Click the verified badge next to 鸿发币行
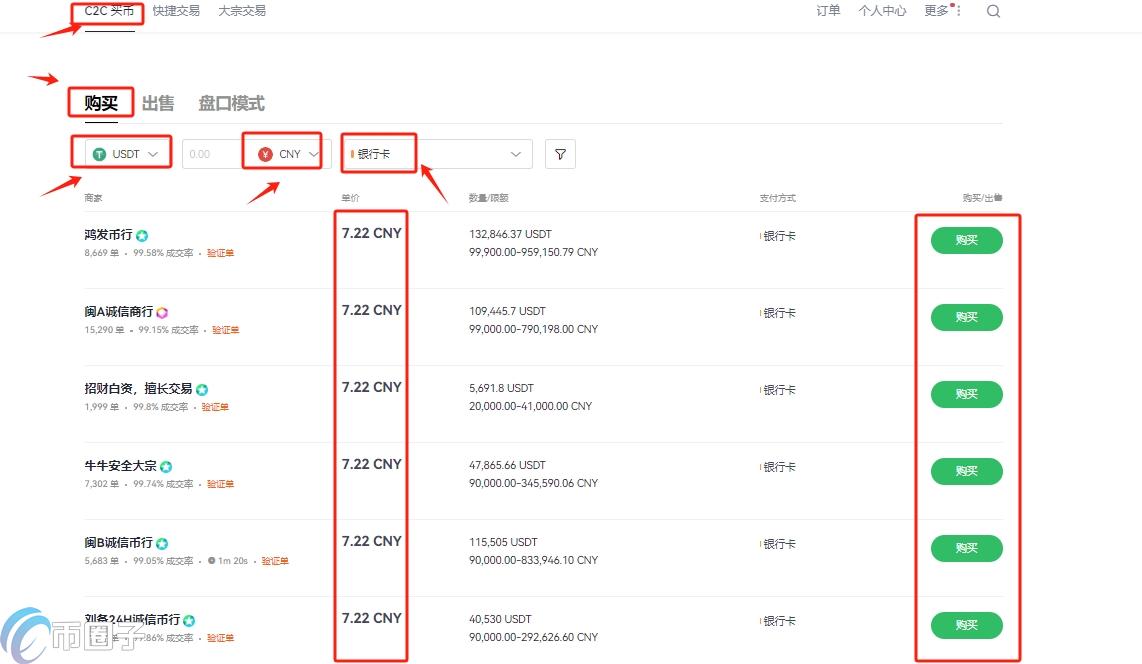Viewport: 1142px width, 664px height. tap(143, 234)
